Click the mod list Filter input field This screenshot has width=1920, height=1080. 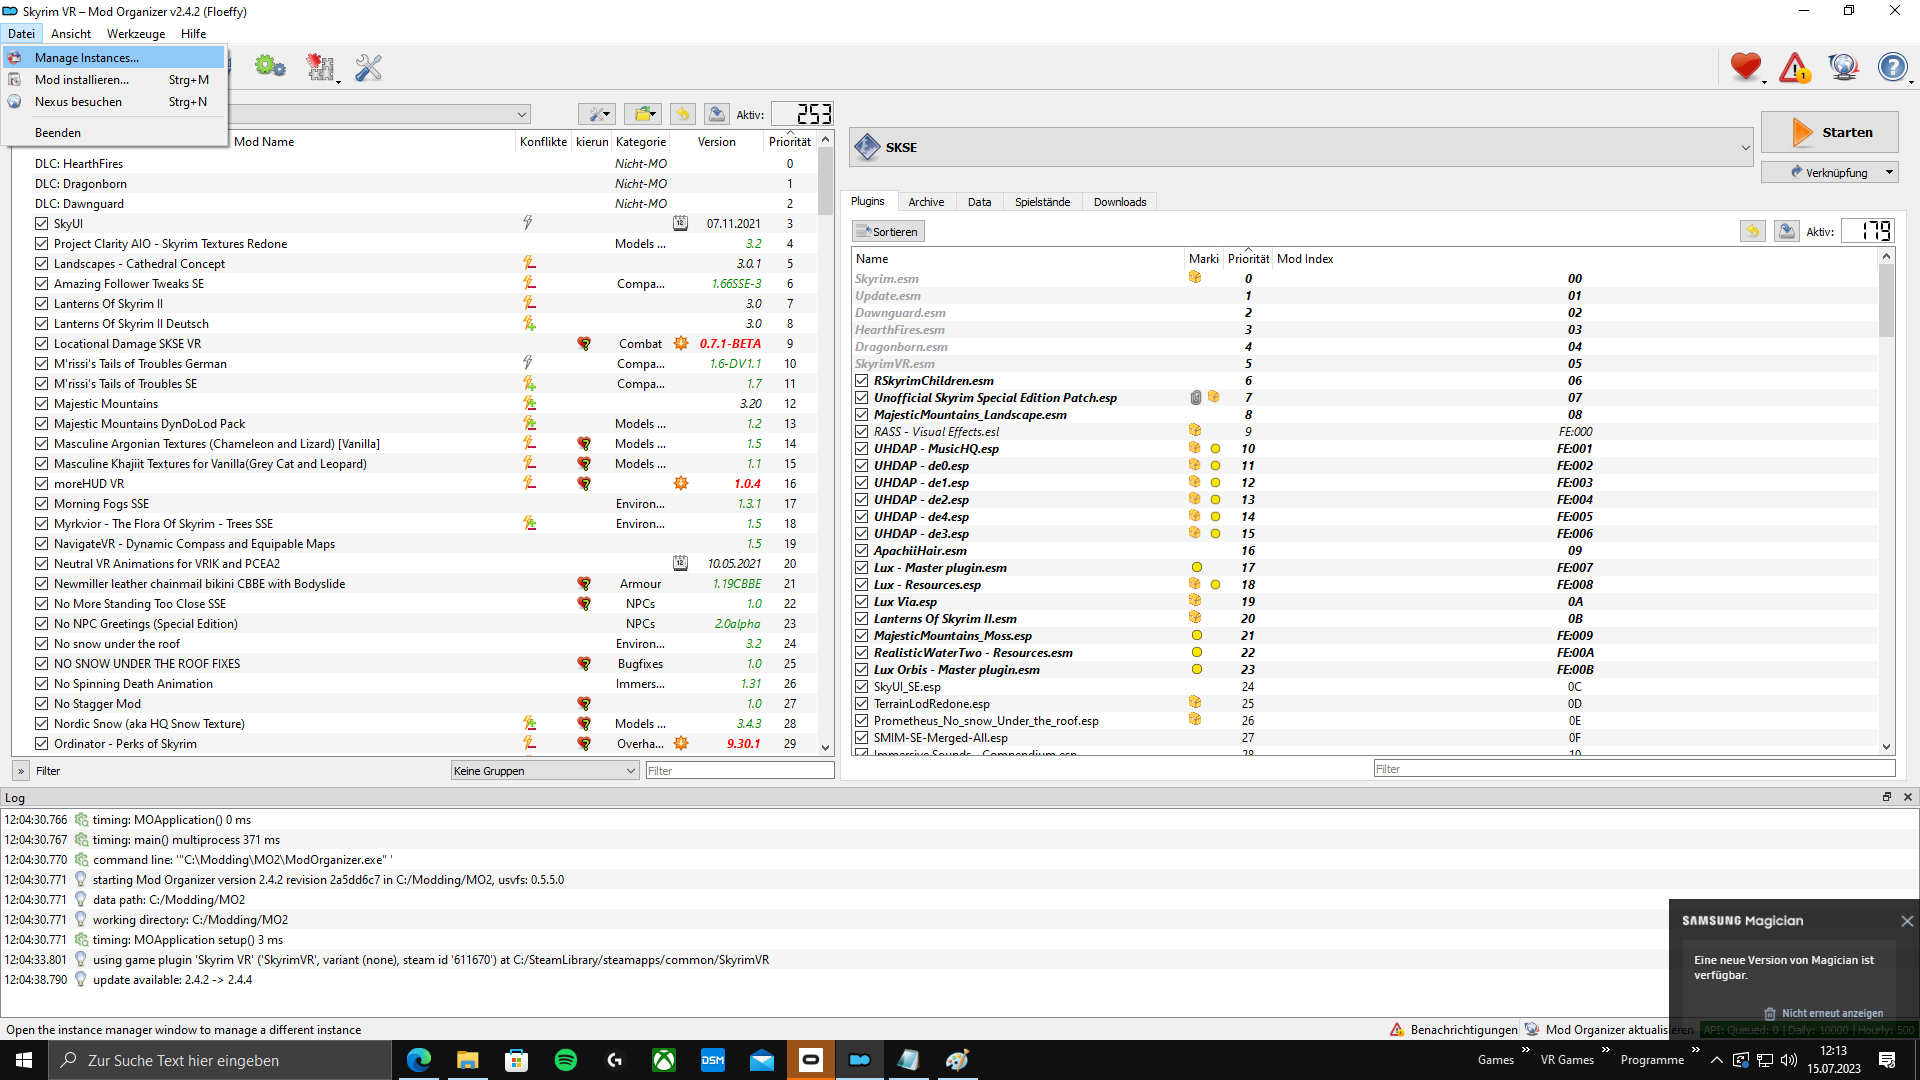(739, 771)
